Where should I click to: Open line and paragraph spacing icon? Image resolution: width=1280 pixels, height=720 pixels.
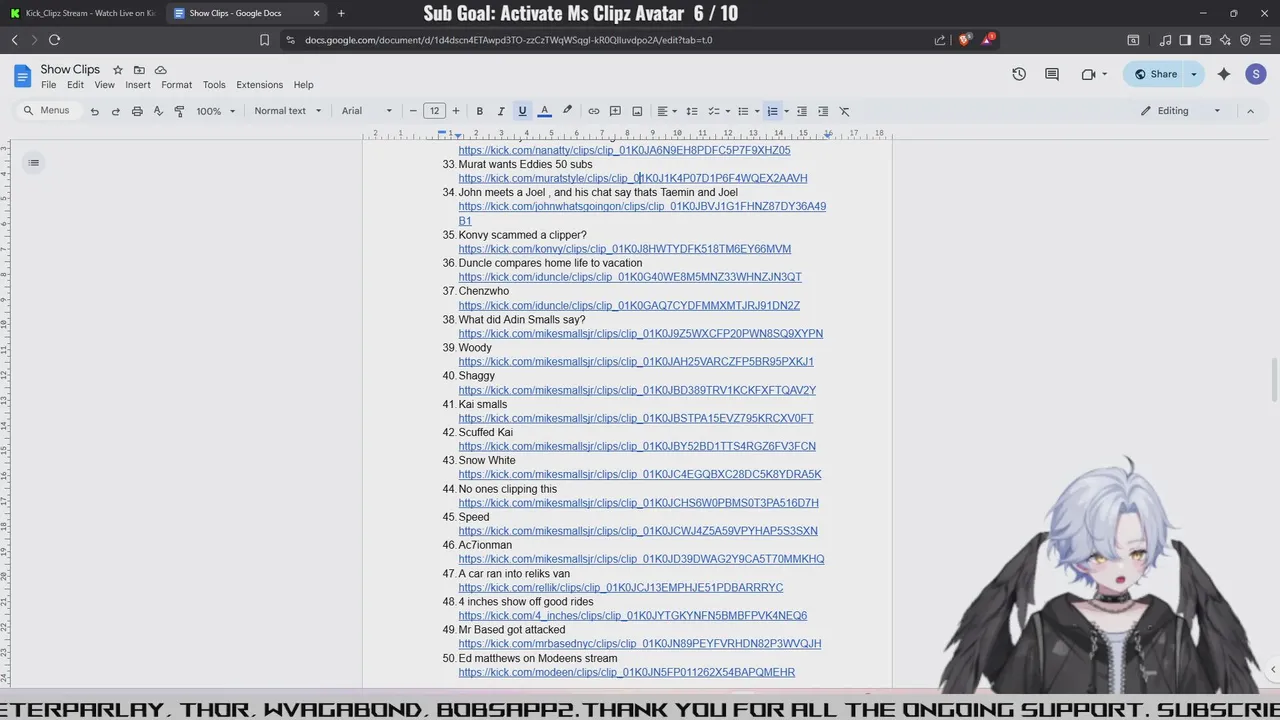[x=691, y=111]
